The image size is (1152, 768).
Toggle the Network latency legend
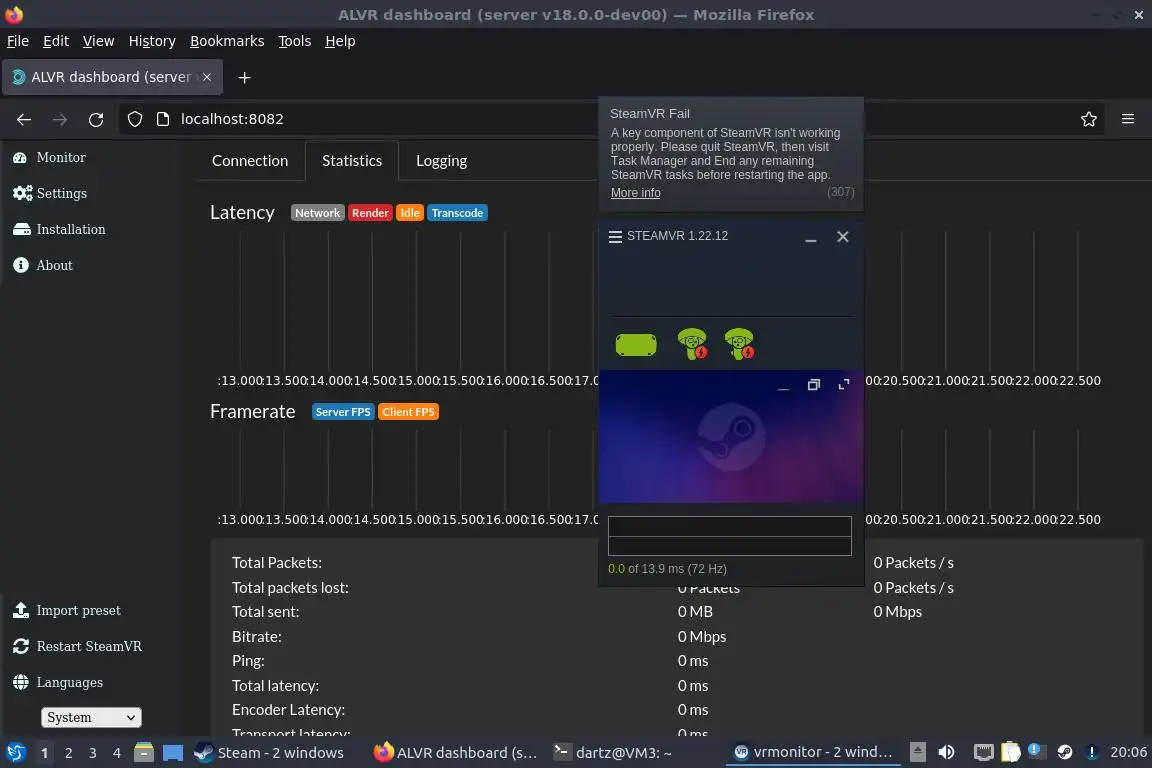[x=317, y=213]
